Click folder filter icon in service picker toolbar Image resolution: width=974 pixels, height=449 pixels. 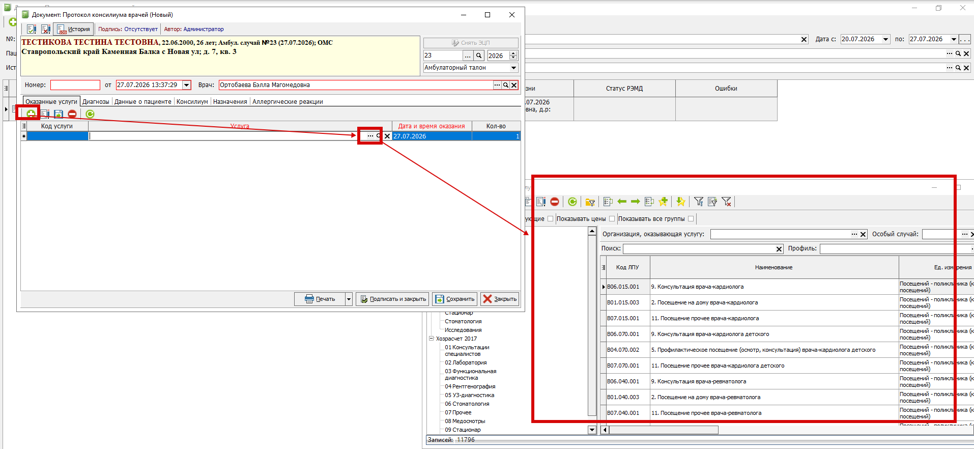[x=591, y=201]
